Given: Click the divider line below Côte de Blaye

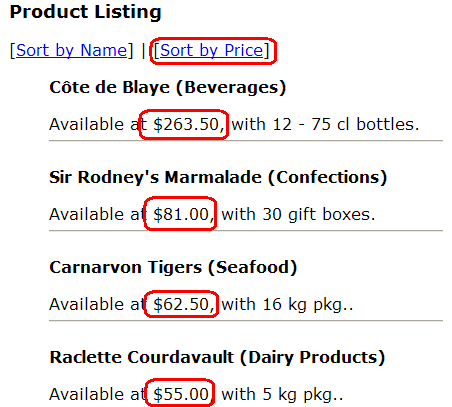Looking at the screenshot, I should point(246,141).
